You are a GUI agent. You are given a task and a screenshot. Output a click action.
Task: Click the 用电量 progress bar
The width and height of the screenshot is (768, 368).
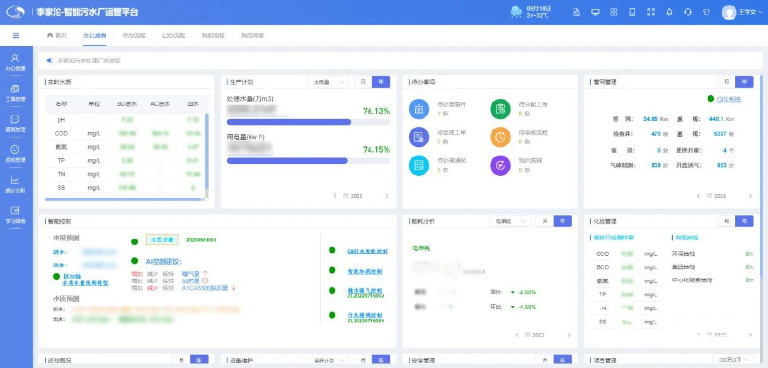308,161
